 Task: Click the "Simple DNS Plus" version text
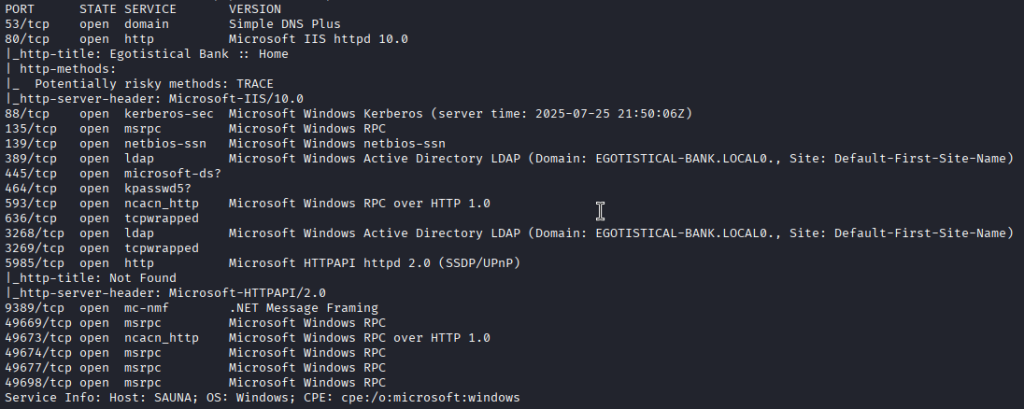pyautogui.click(x=284, y=22)
